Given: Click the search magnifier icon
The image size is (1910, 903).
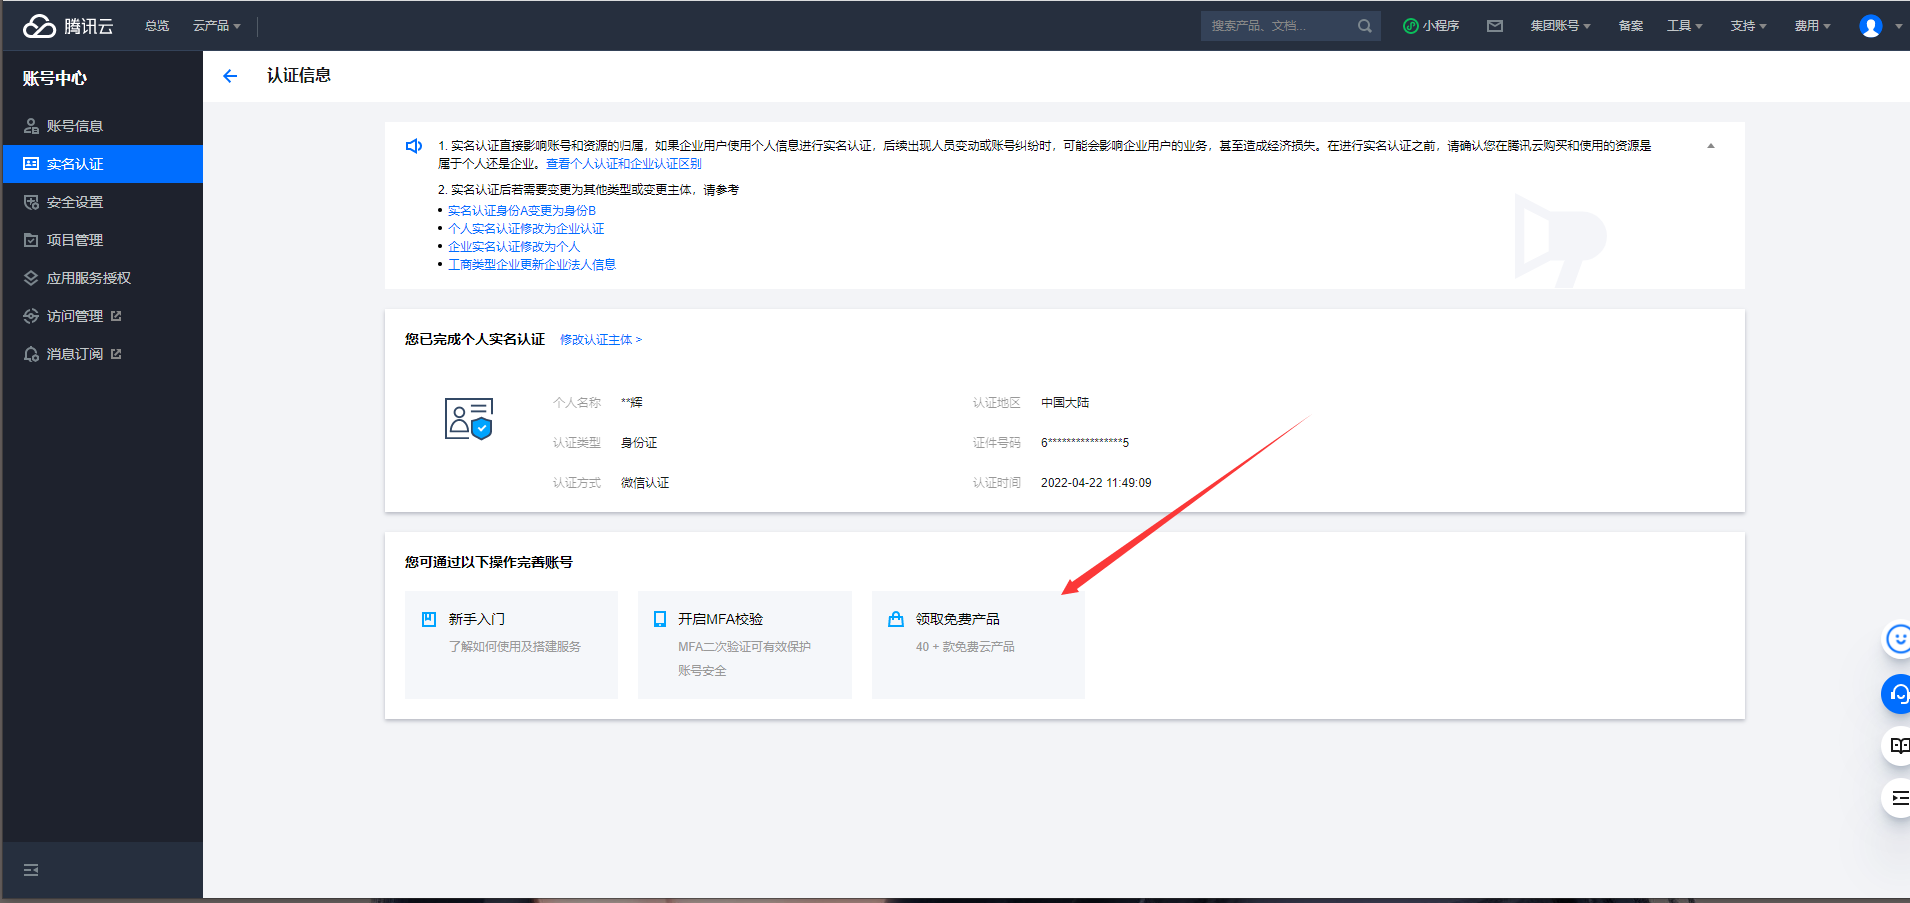Looking at the screenshot, I should pyautogui.click(x=1364, y=26).
